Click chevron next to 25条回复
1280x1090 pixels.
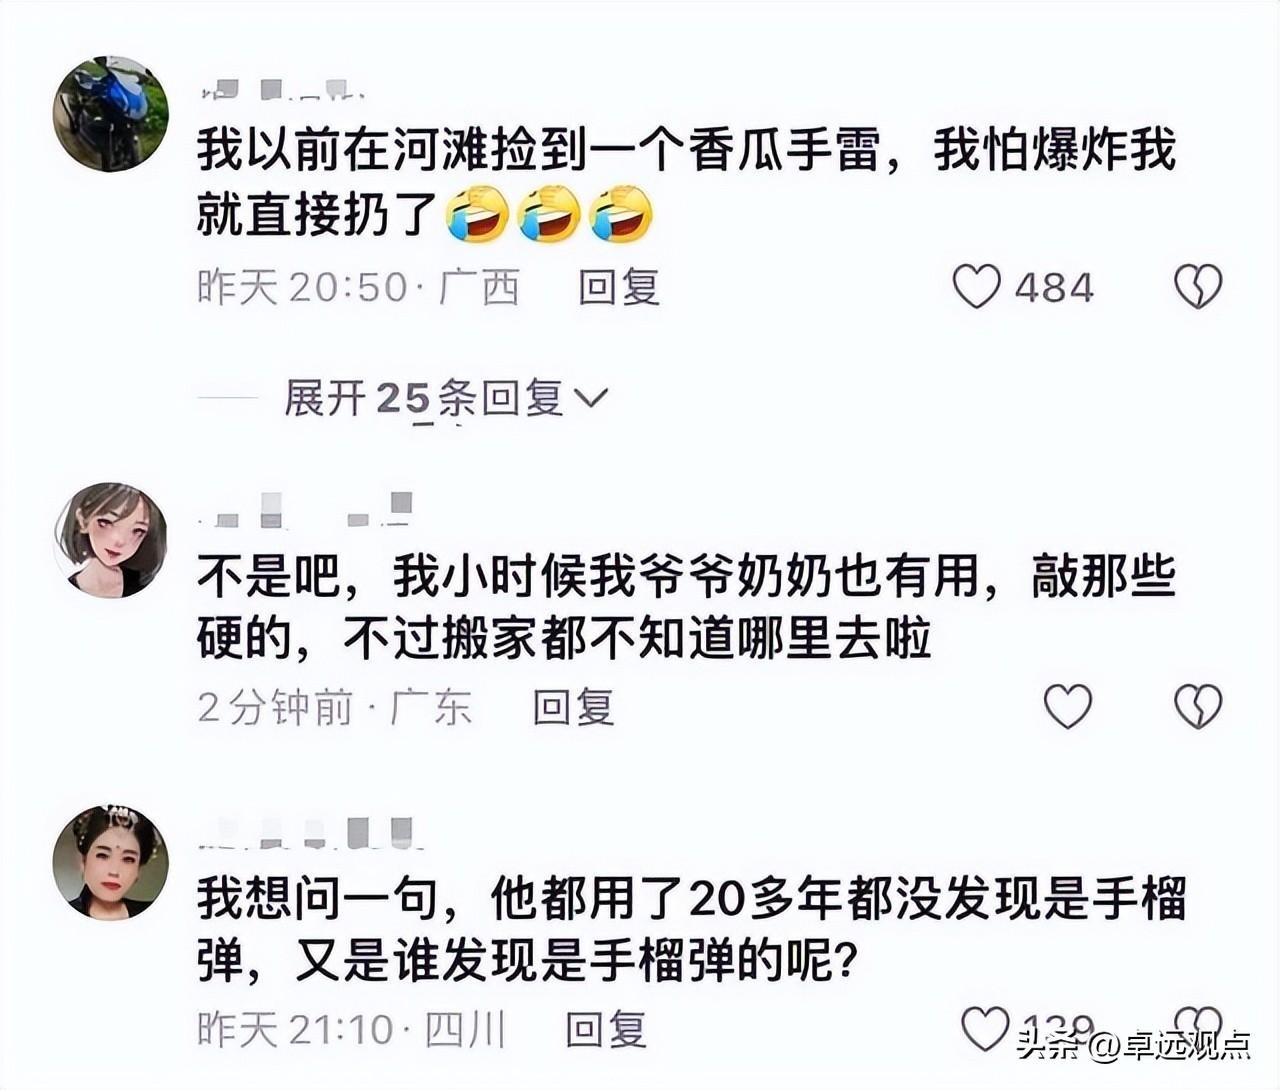pyautogui.click(x=590, y=399)
